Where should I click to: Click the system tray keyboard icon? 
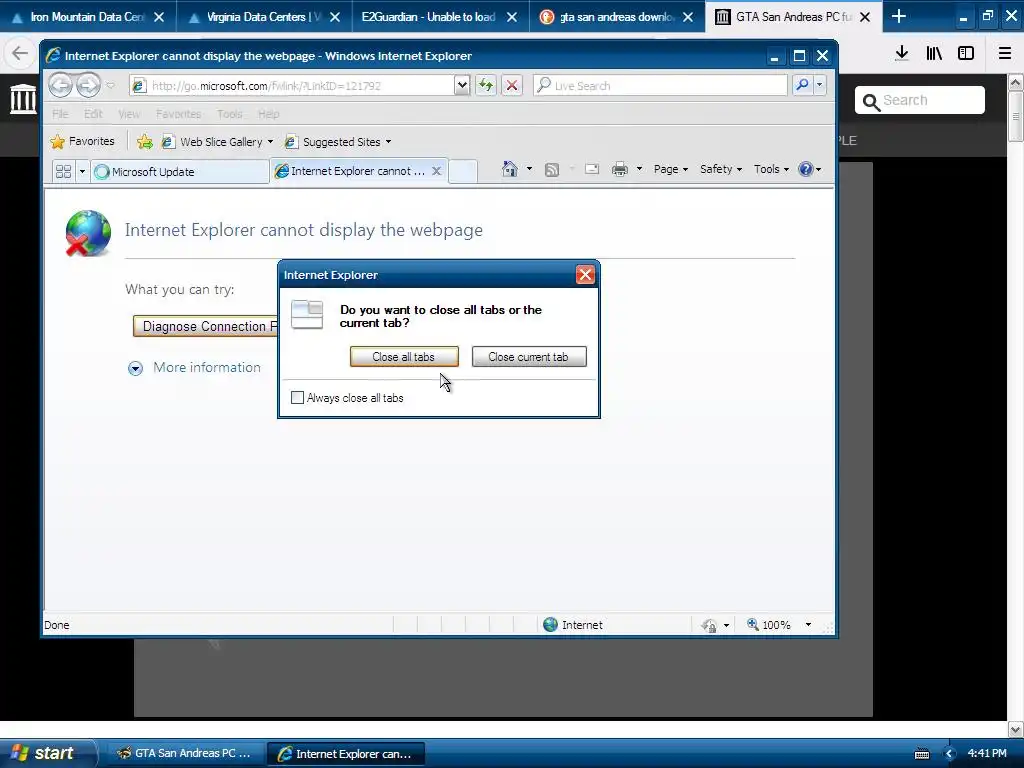pyautogui.click(x=922, y=754)
